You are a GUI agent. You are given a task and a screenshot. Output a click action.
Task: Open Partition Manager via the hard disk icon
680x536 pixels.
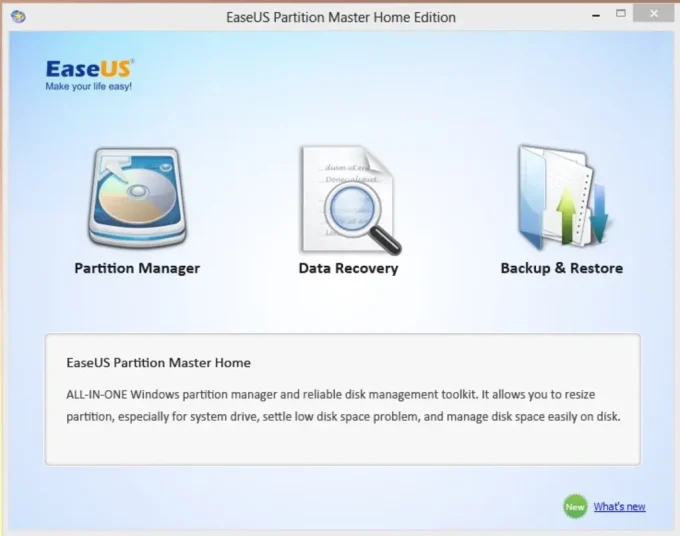coord(136,200)
